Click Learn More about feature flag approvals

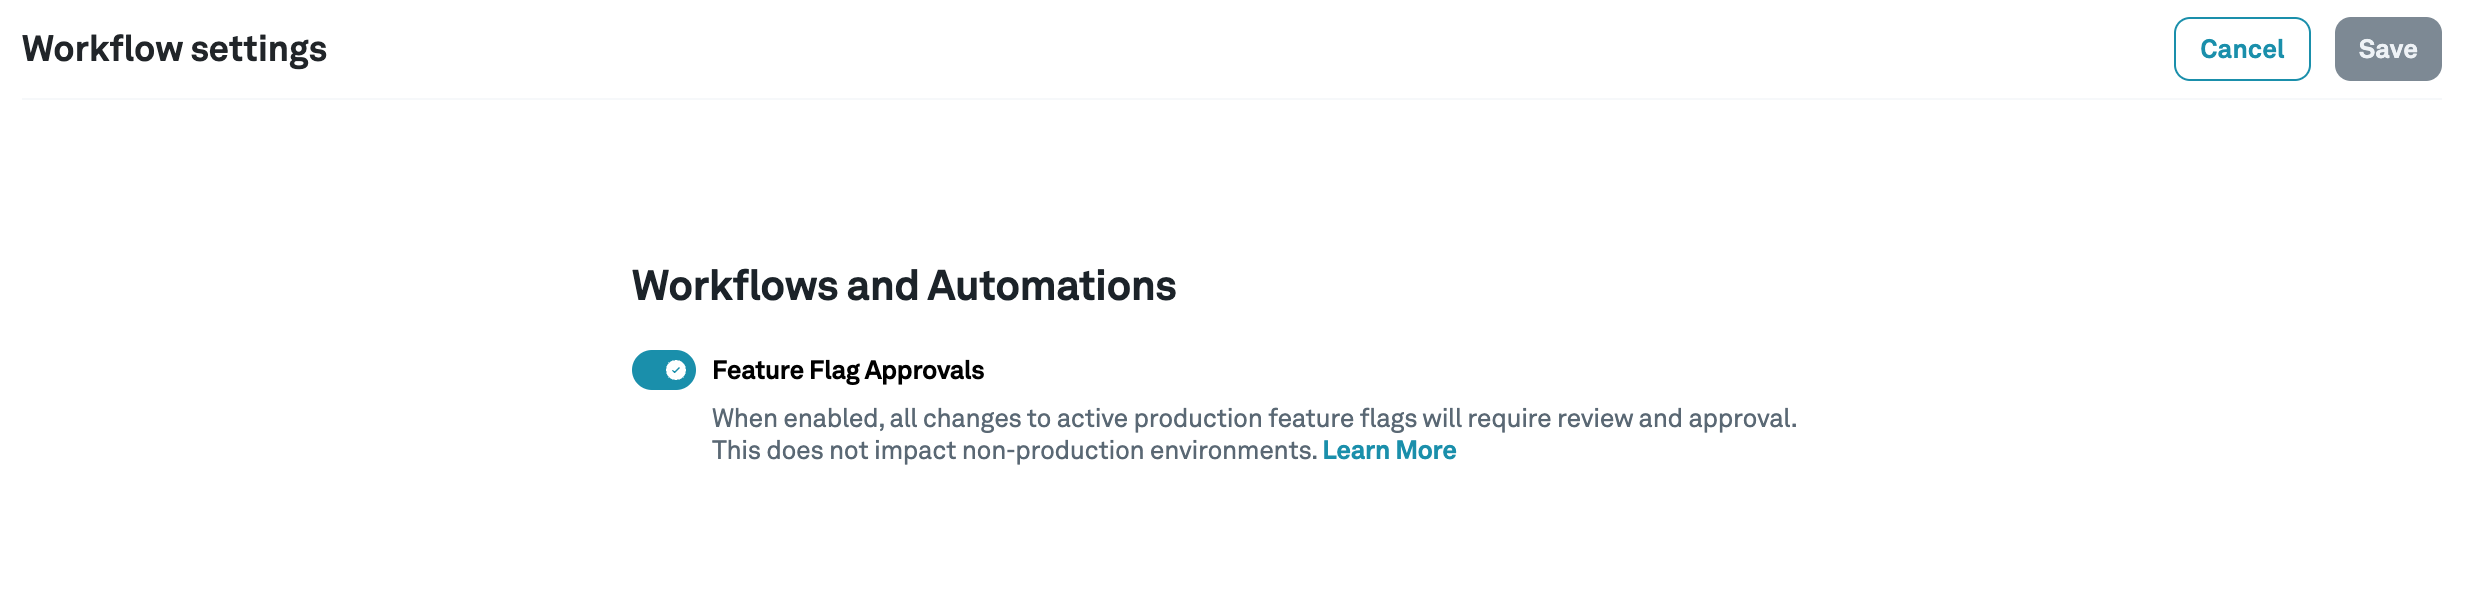[x=1389, y=450]
